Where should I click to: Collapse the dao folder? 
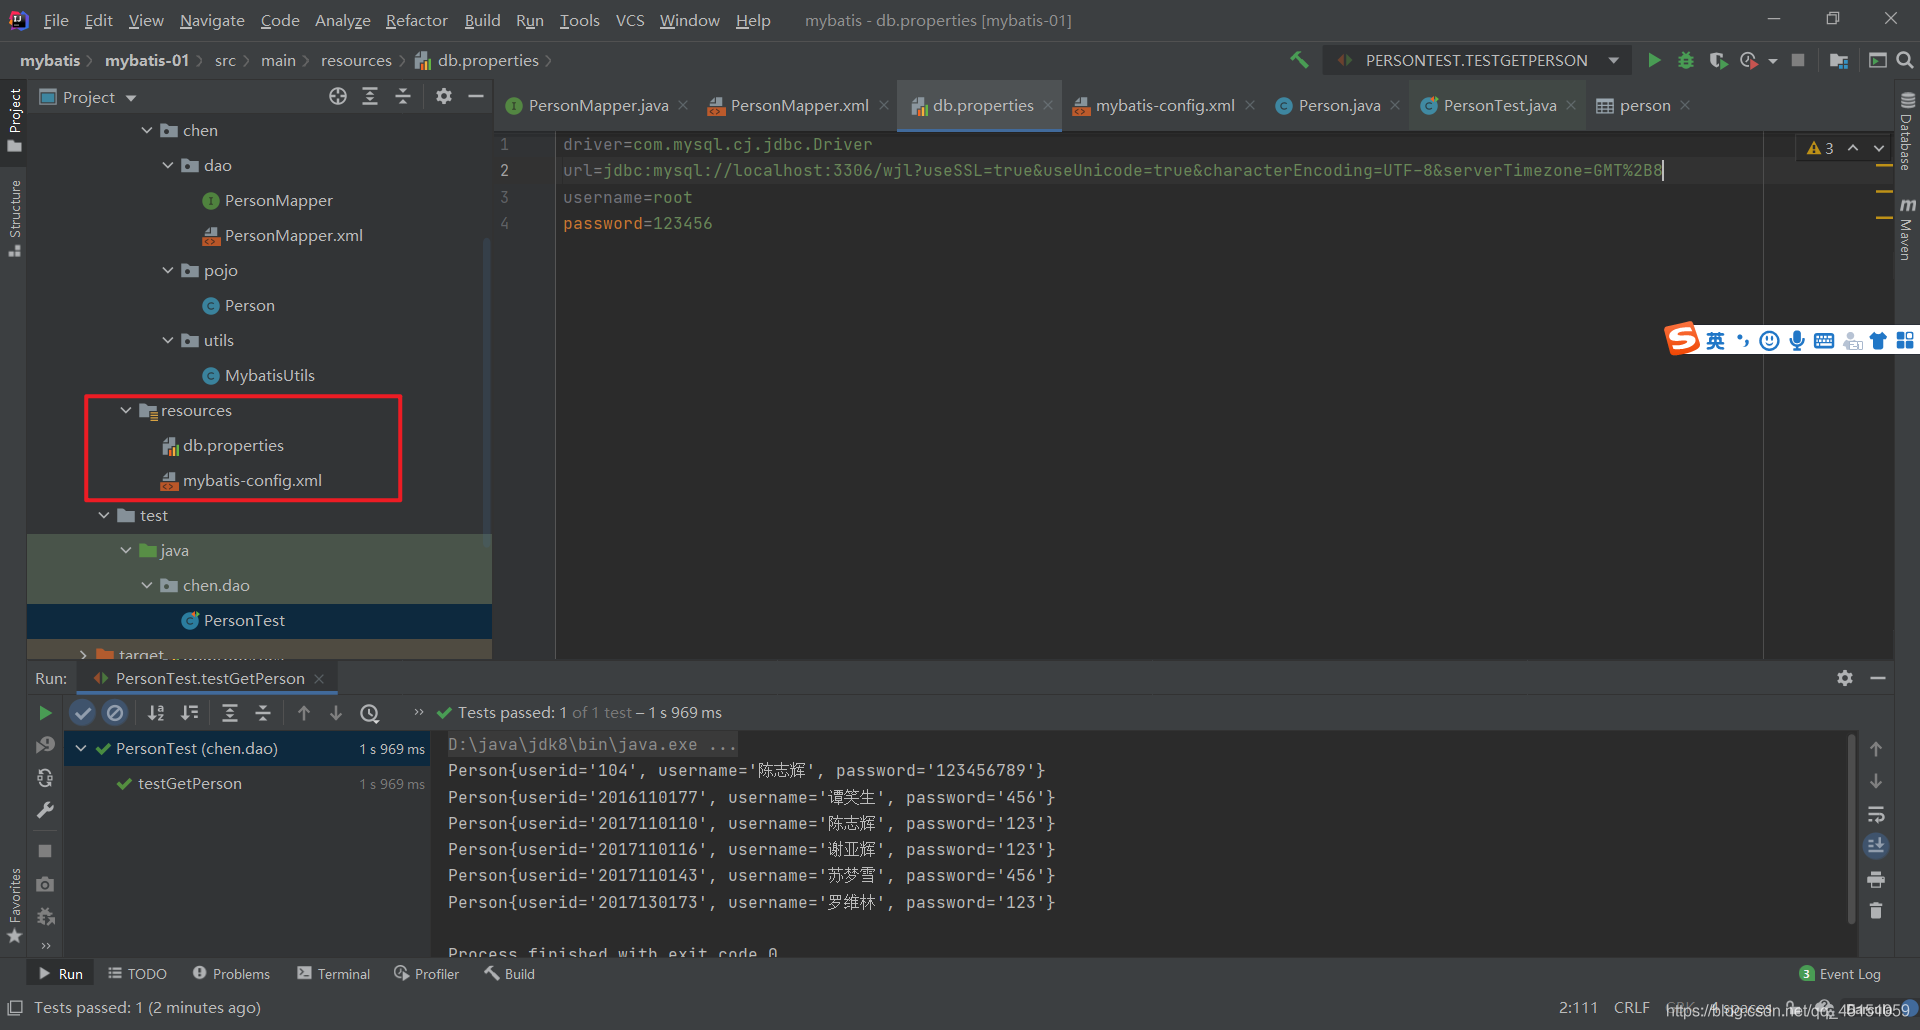168,166
